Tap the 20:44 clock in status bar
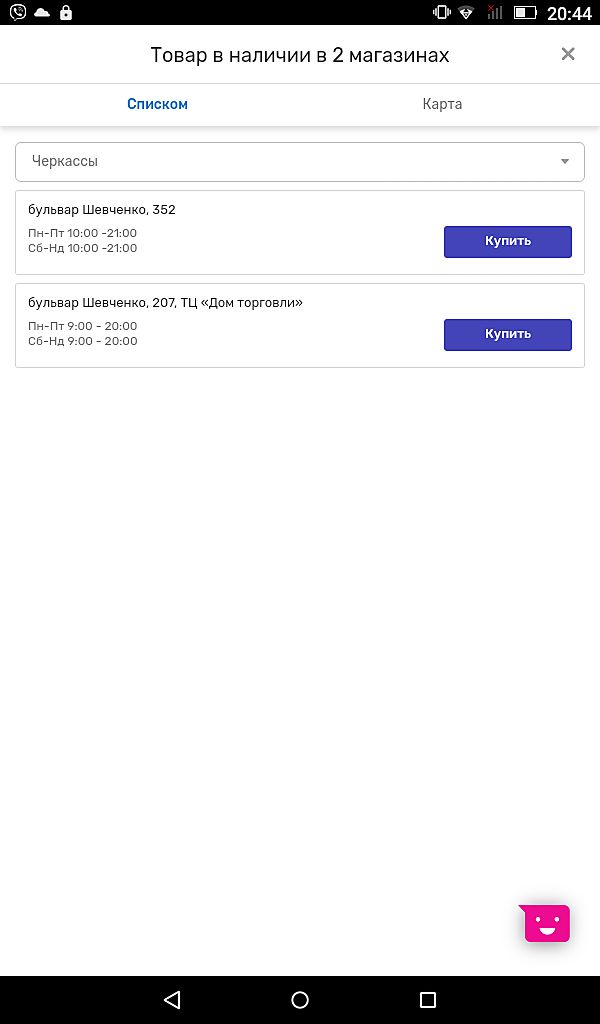The width and height of the screenshot is (600, 1024). [x=570, y=13]
